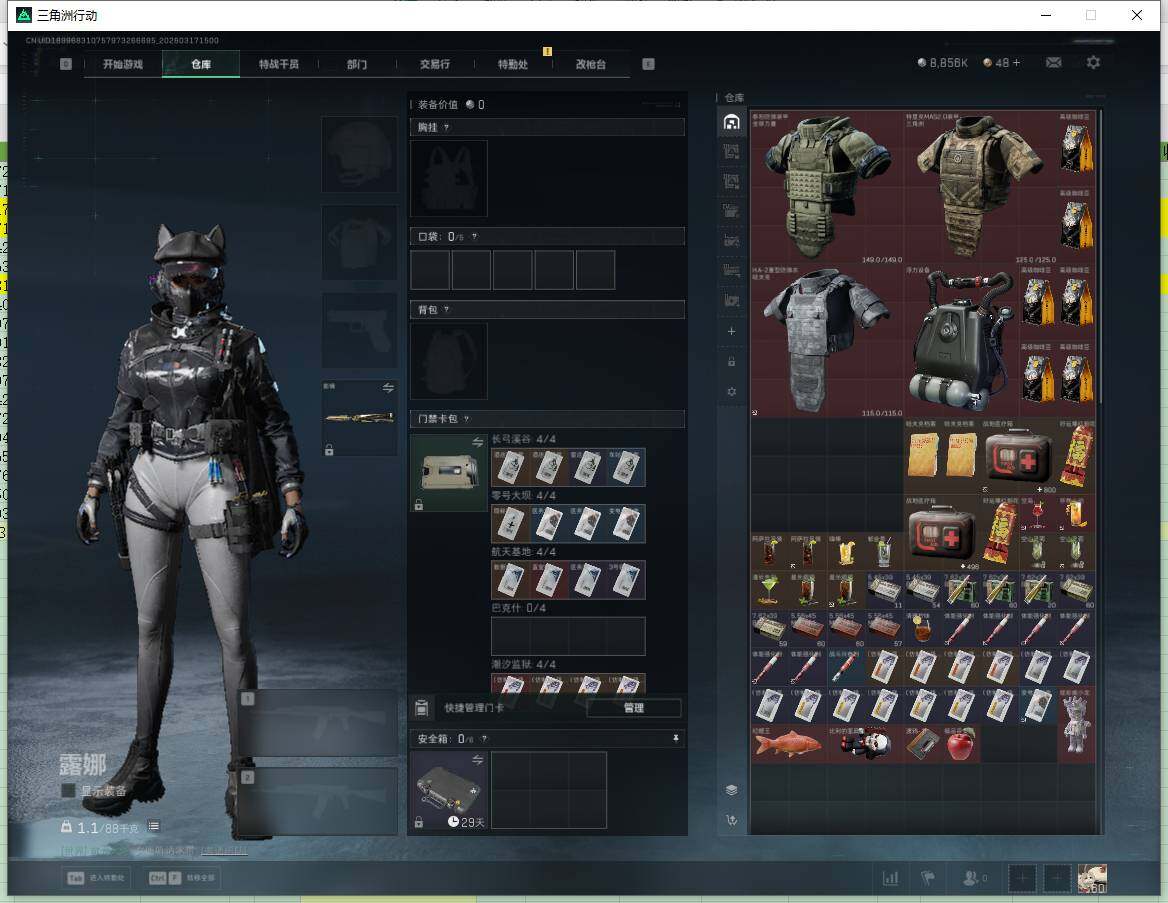1168x903 pixels.
Task: Click the stack-items icon below the warehouse sidebar
Action: coord(731,790)
